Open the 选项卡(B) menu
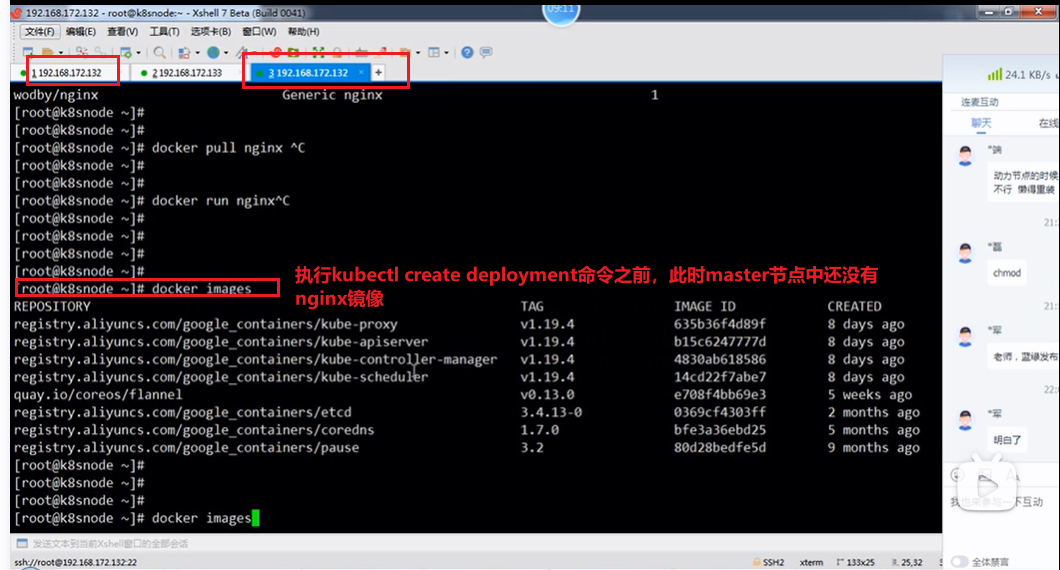Image resolution: width=1060 pixels, height=570 pixels. [x=210, y=31]
